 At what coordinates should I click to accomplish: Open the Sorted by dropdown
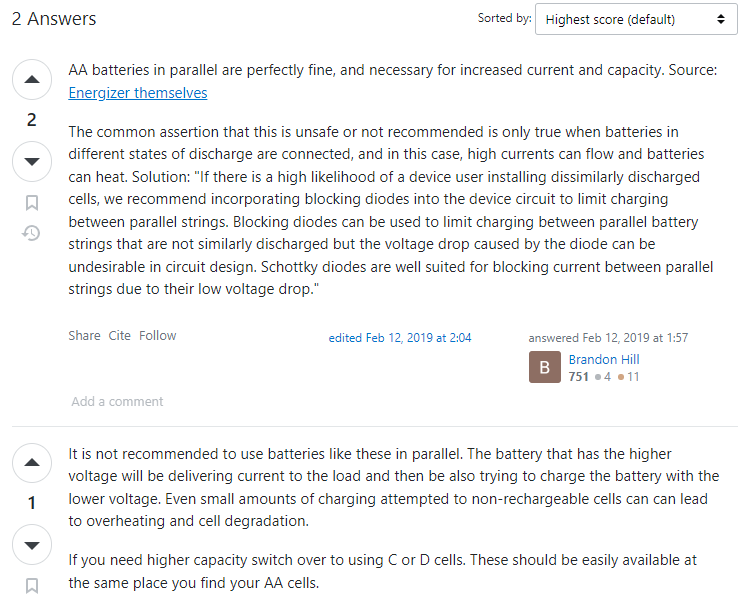pyautogui.click(x=636, y=19)
